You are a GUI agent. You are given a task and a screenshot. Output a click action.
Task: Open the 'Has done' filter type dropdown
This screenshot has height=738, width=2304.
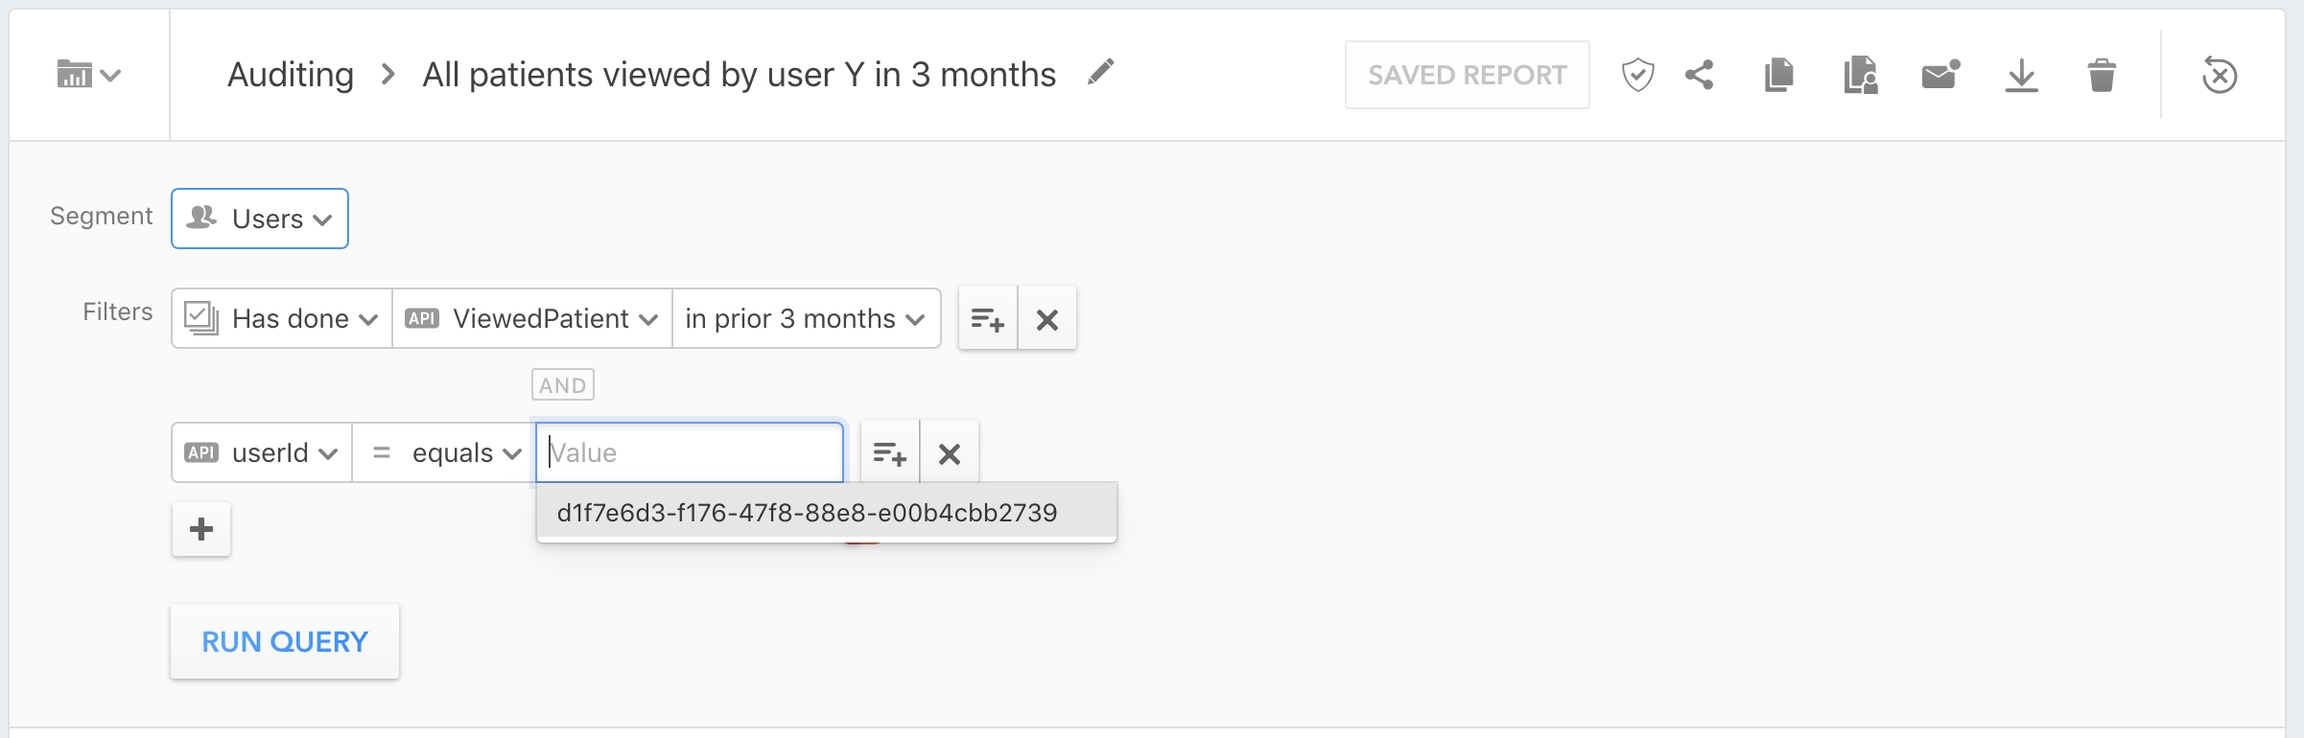[282, 319]
